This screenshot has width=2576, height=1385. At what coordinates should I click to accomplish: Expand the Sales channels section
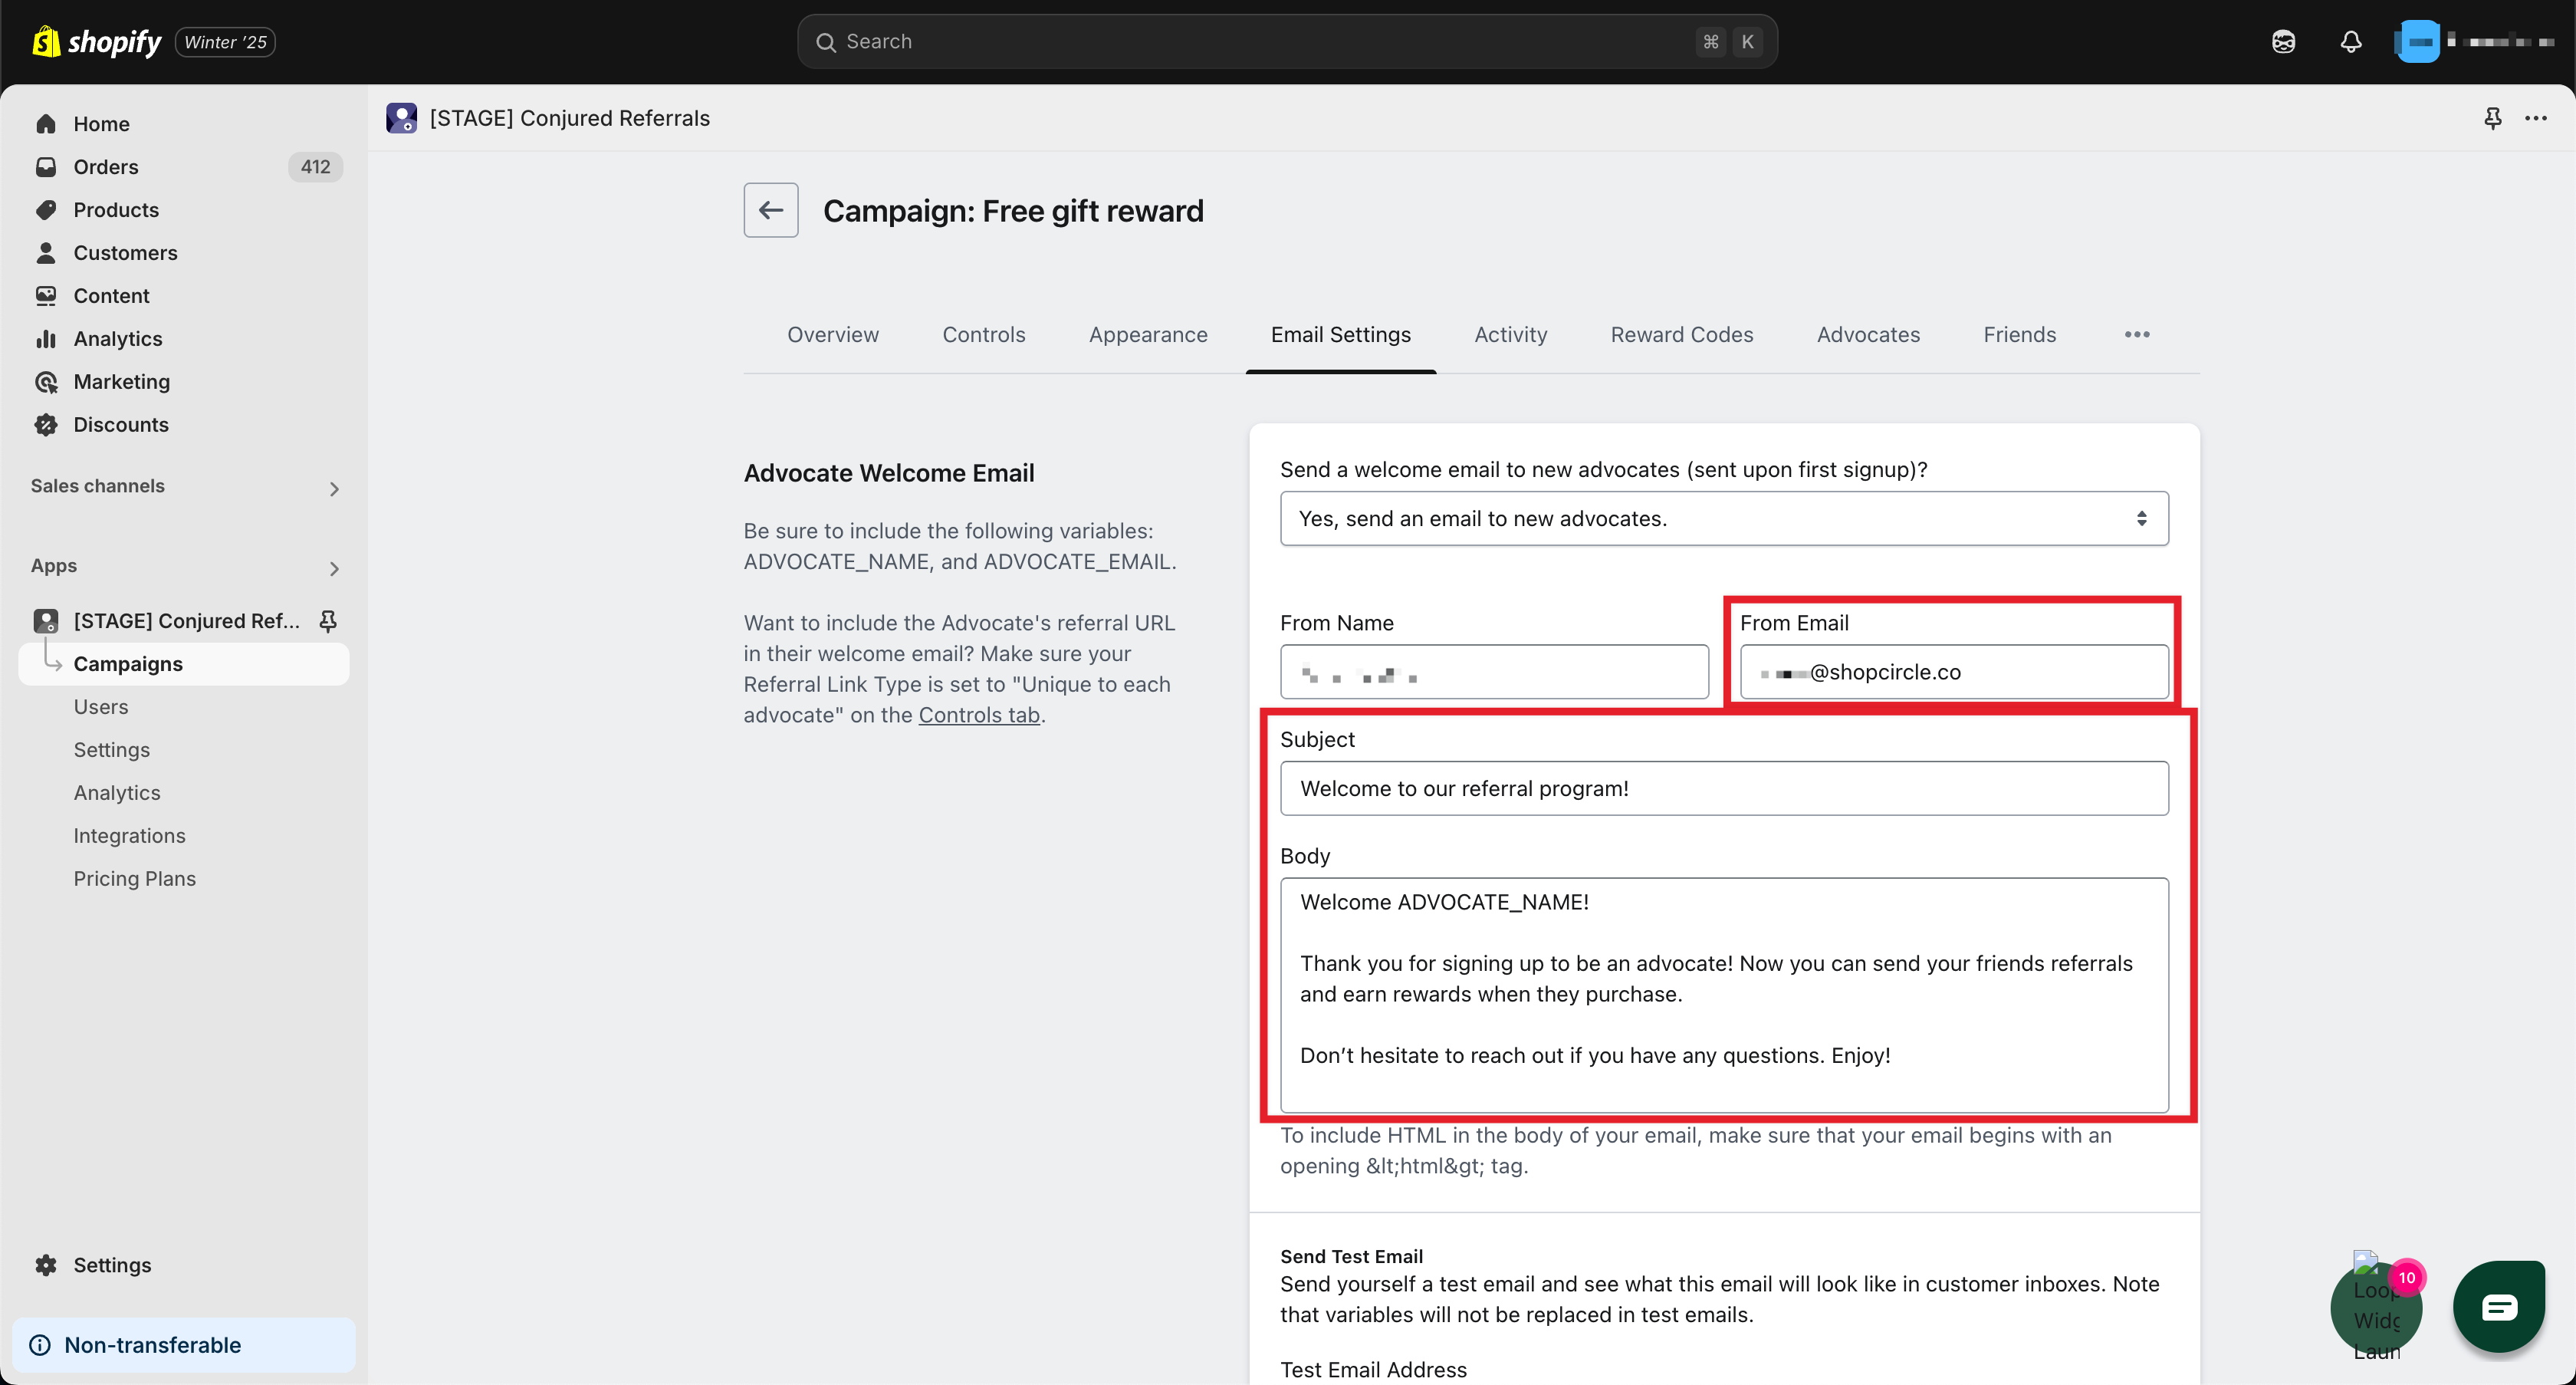(334, 488)
